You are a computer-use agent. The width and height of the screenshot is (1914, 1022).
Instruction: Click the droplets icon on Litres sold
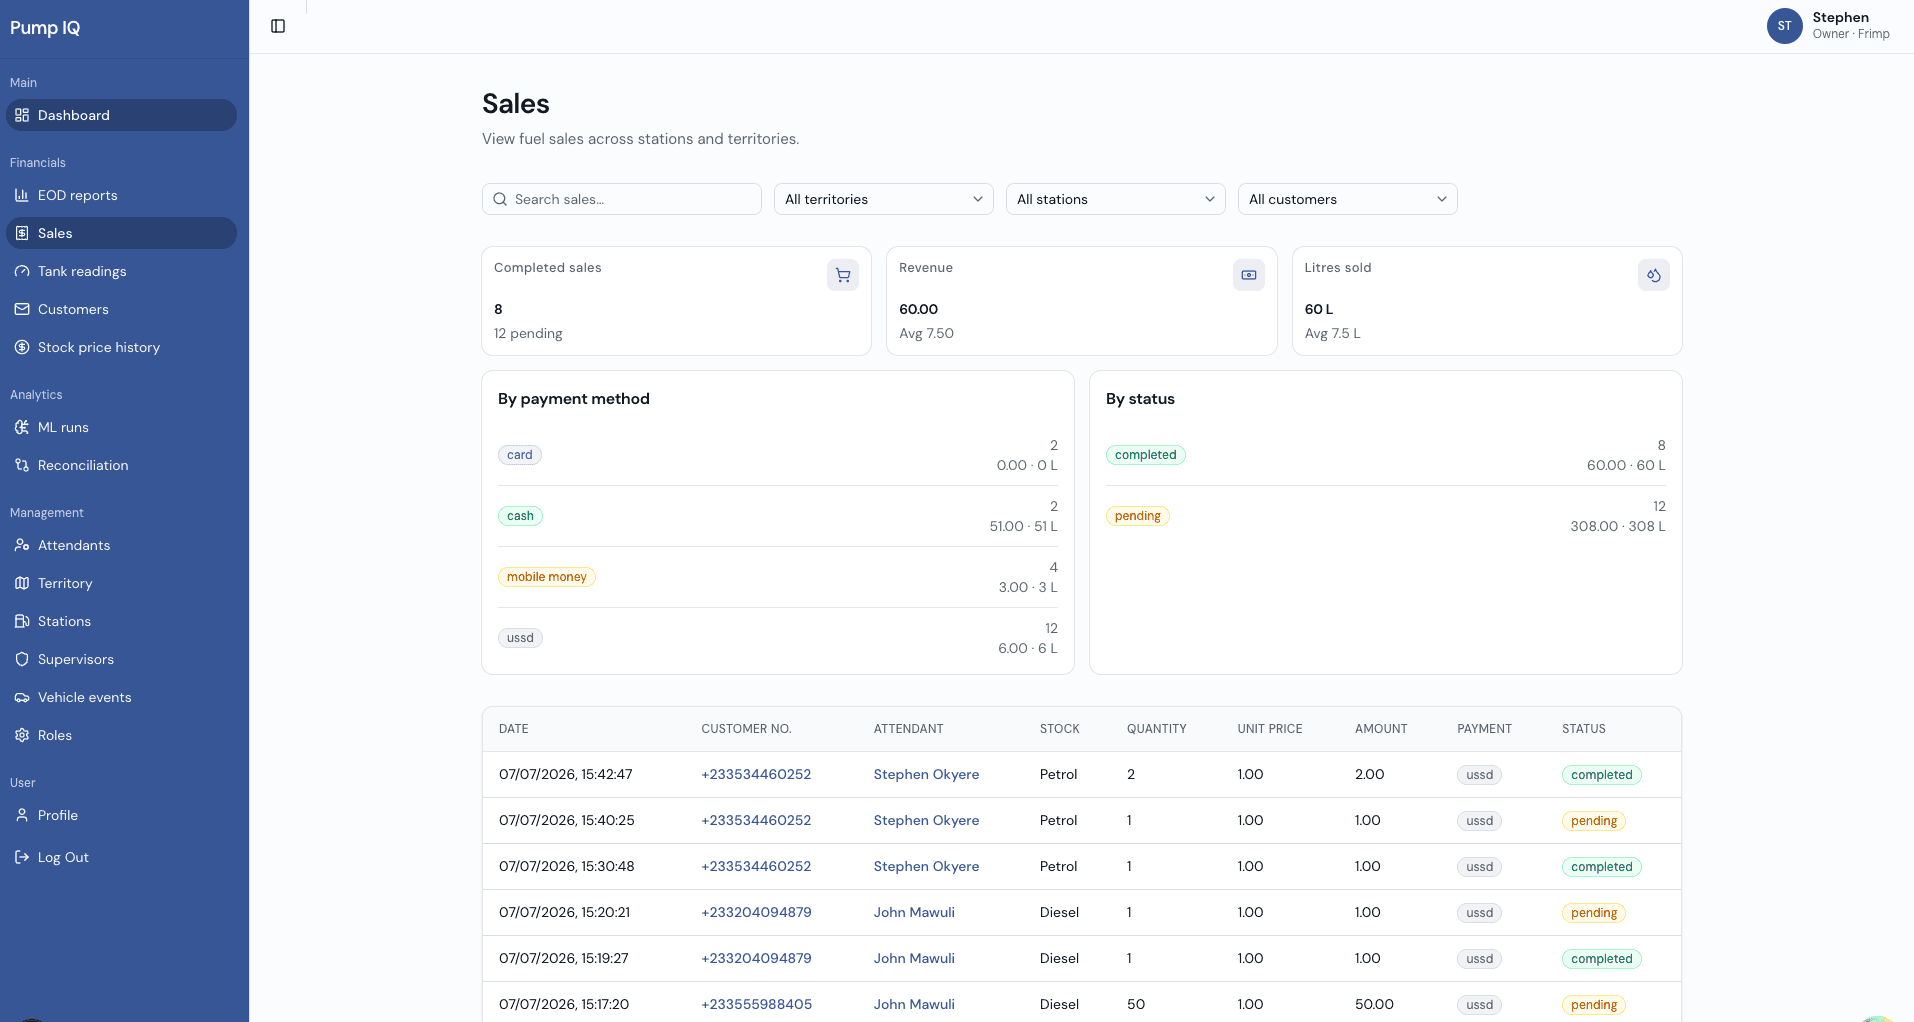pos(1654,275)
